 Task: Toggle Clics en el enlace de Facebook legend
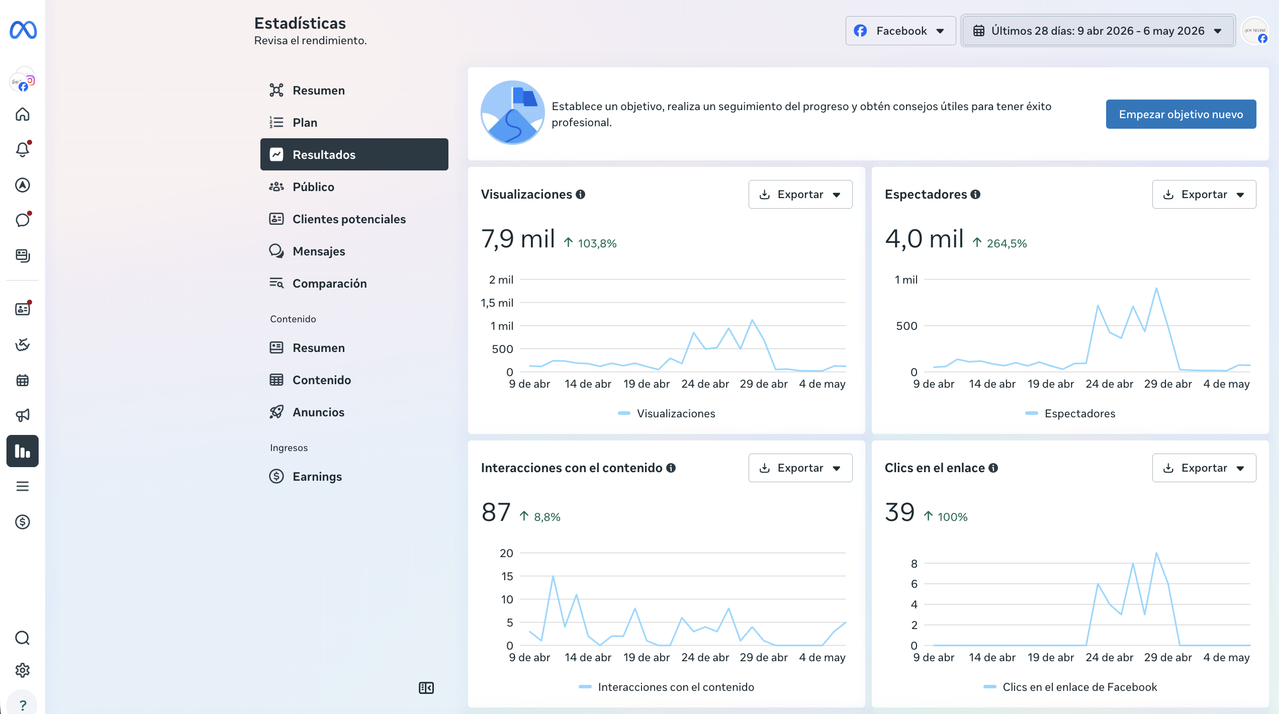(x=1070, y=687)
